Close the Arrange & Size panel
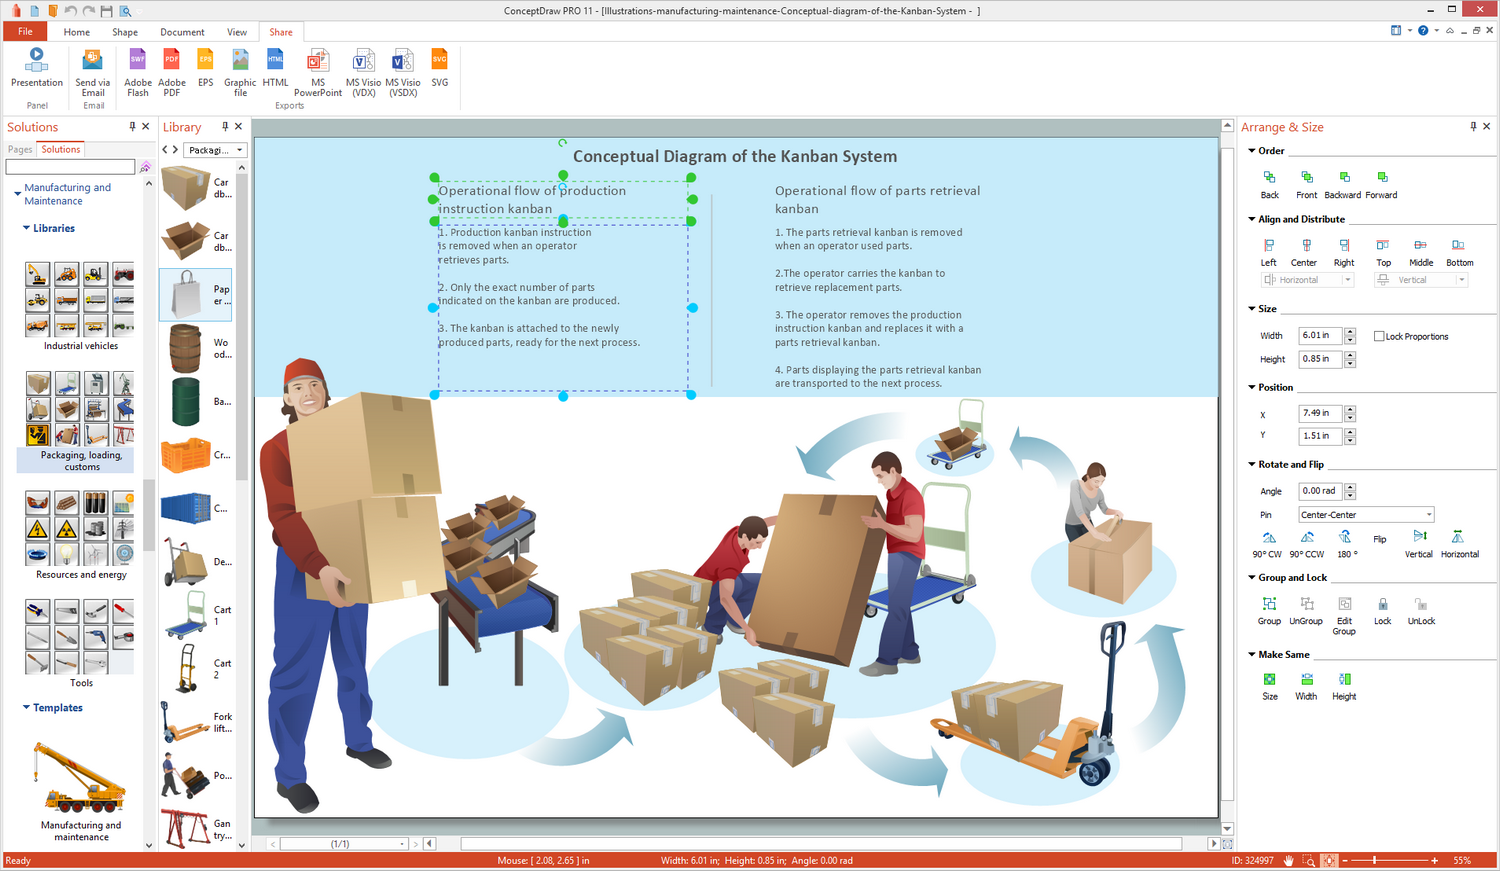1500x871 pixels. (x=1486, y=126)
